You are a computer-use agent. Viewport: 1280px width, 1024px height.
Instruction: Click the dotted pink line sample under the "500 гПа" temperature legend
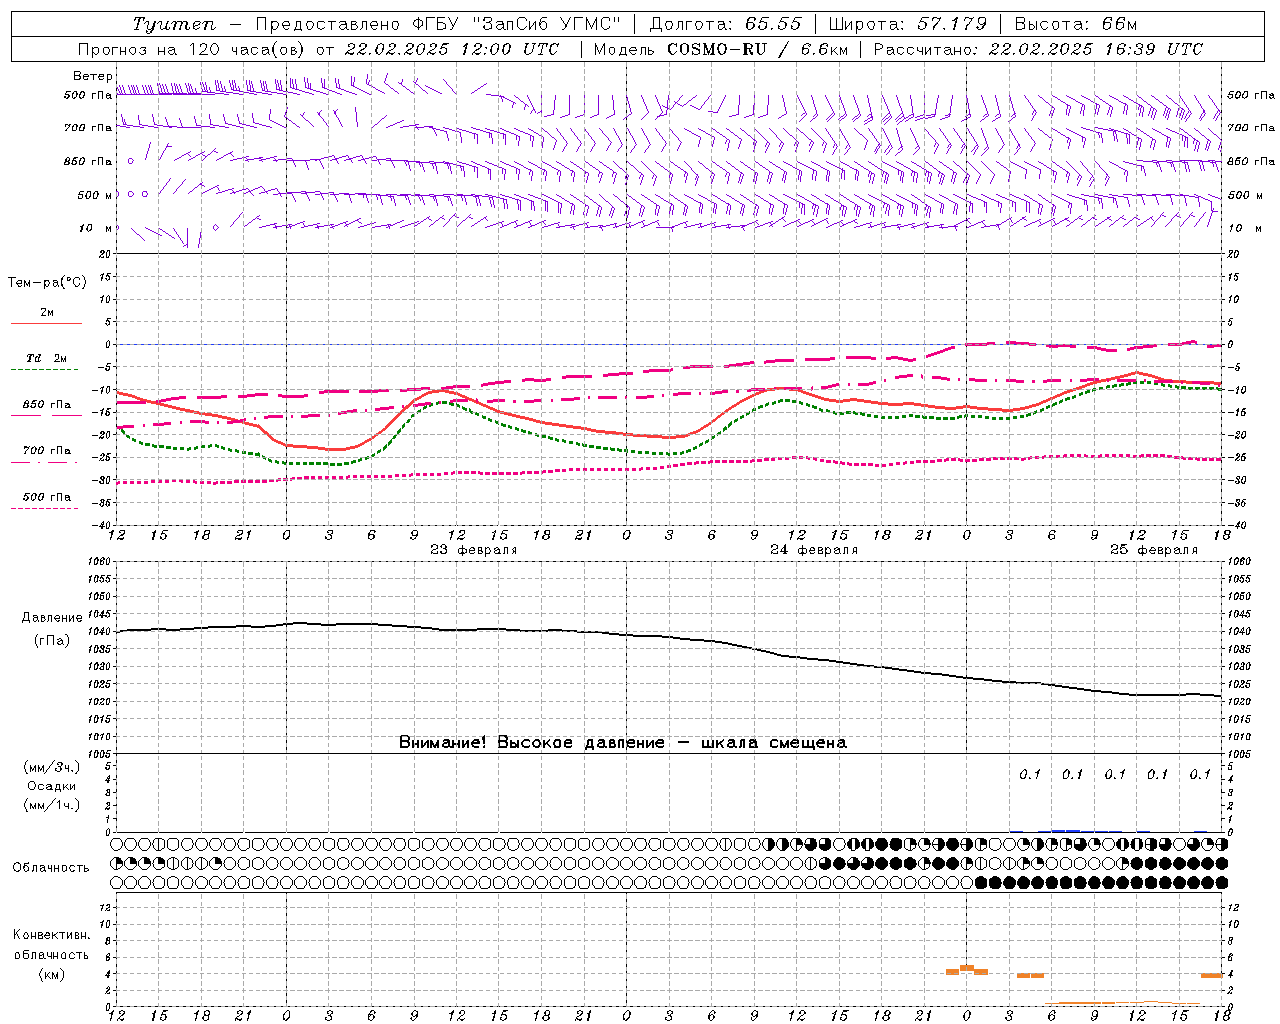click(x=44, y=508)
